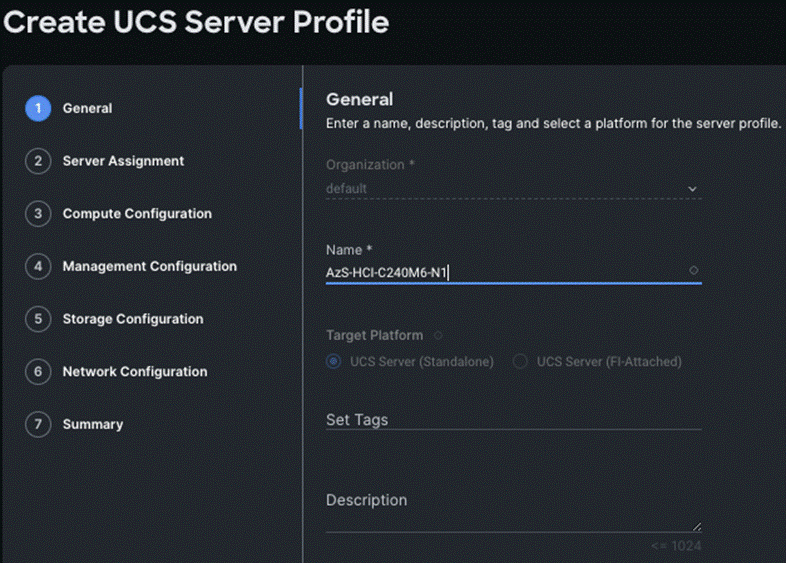Click the '<= 1024' character limit text

coord(676,546)
